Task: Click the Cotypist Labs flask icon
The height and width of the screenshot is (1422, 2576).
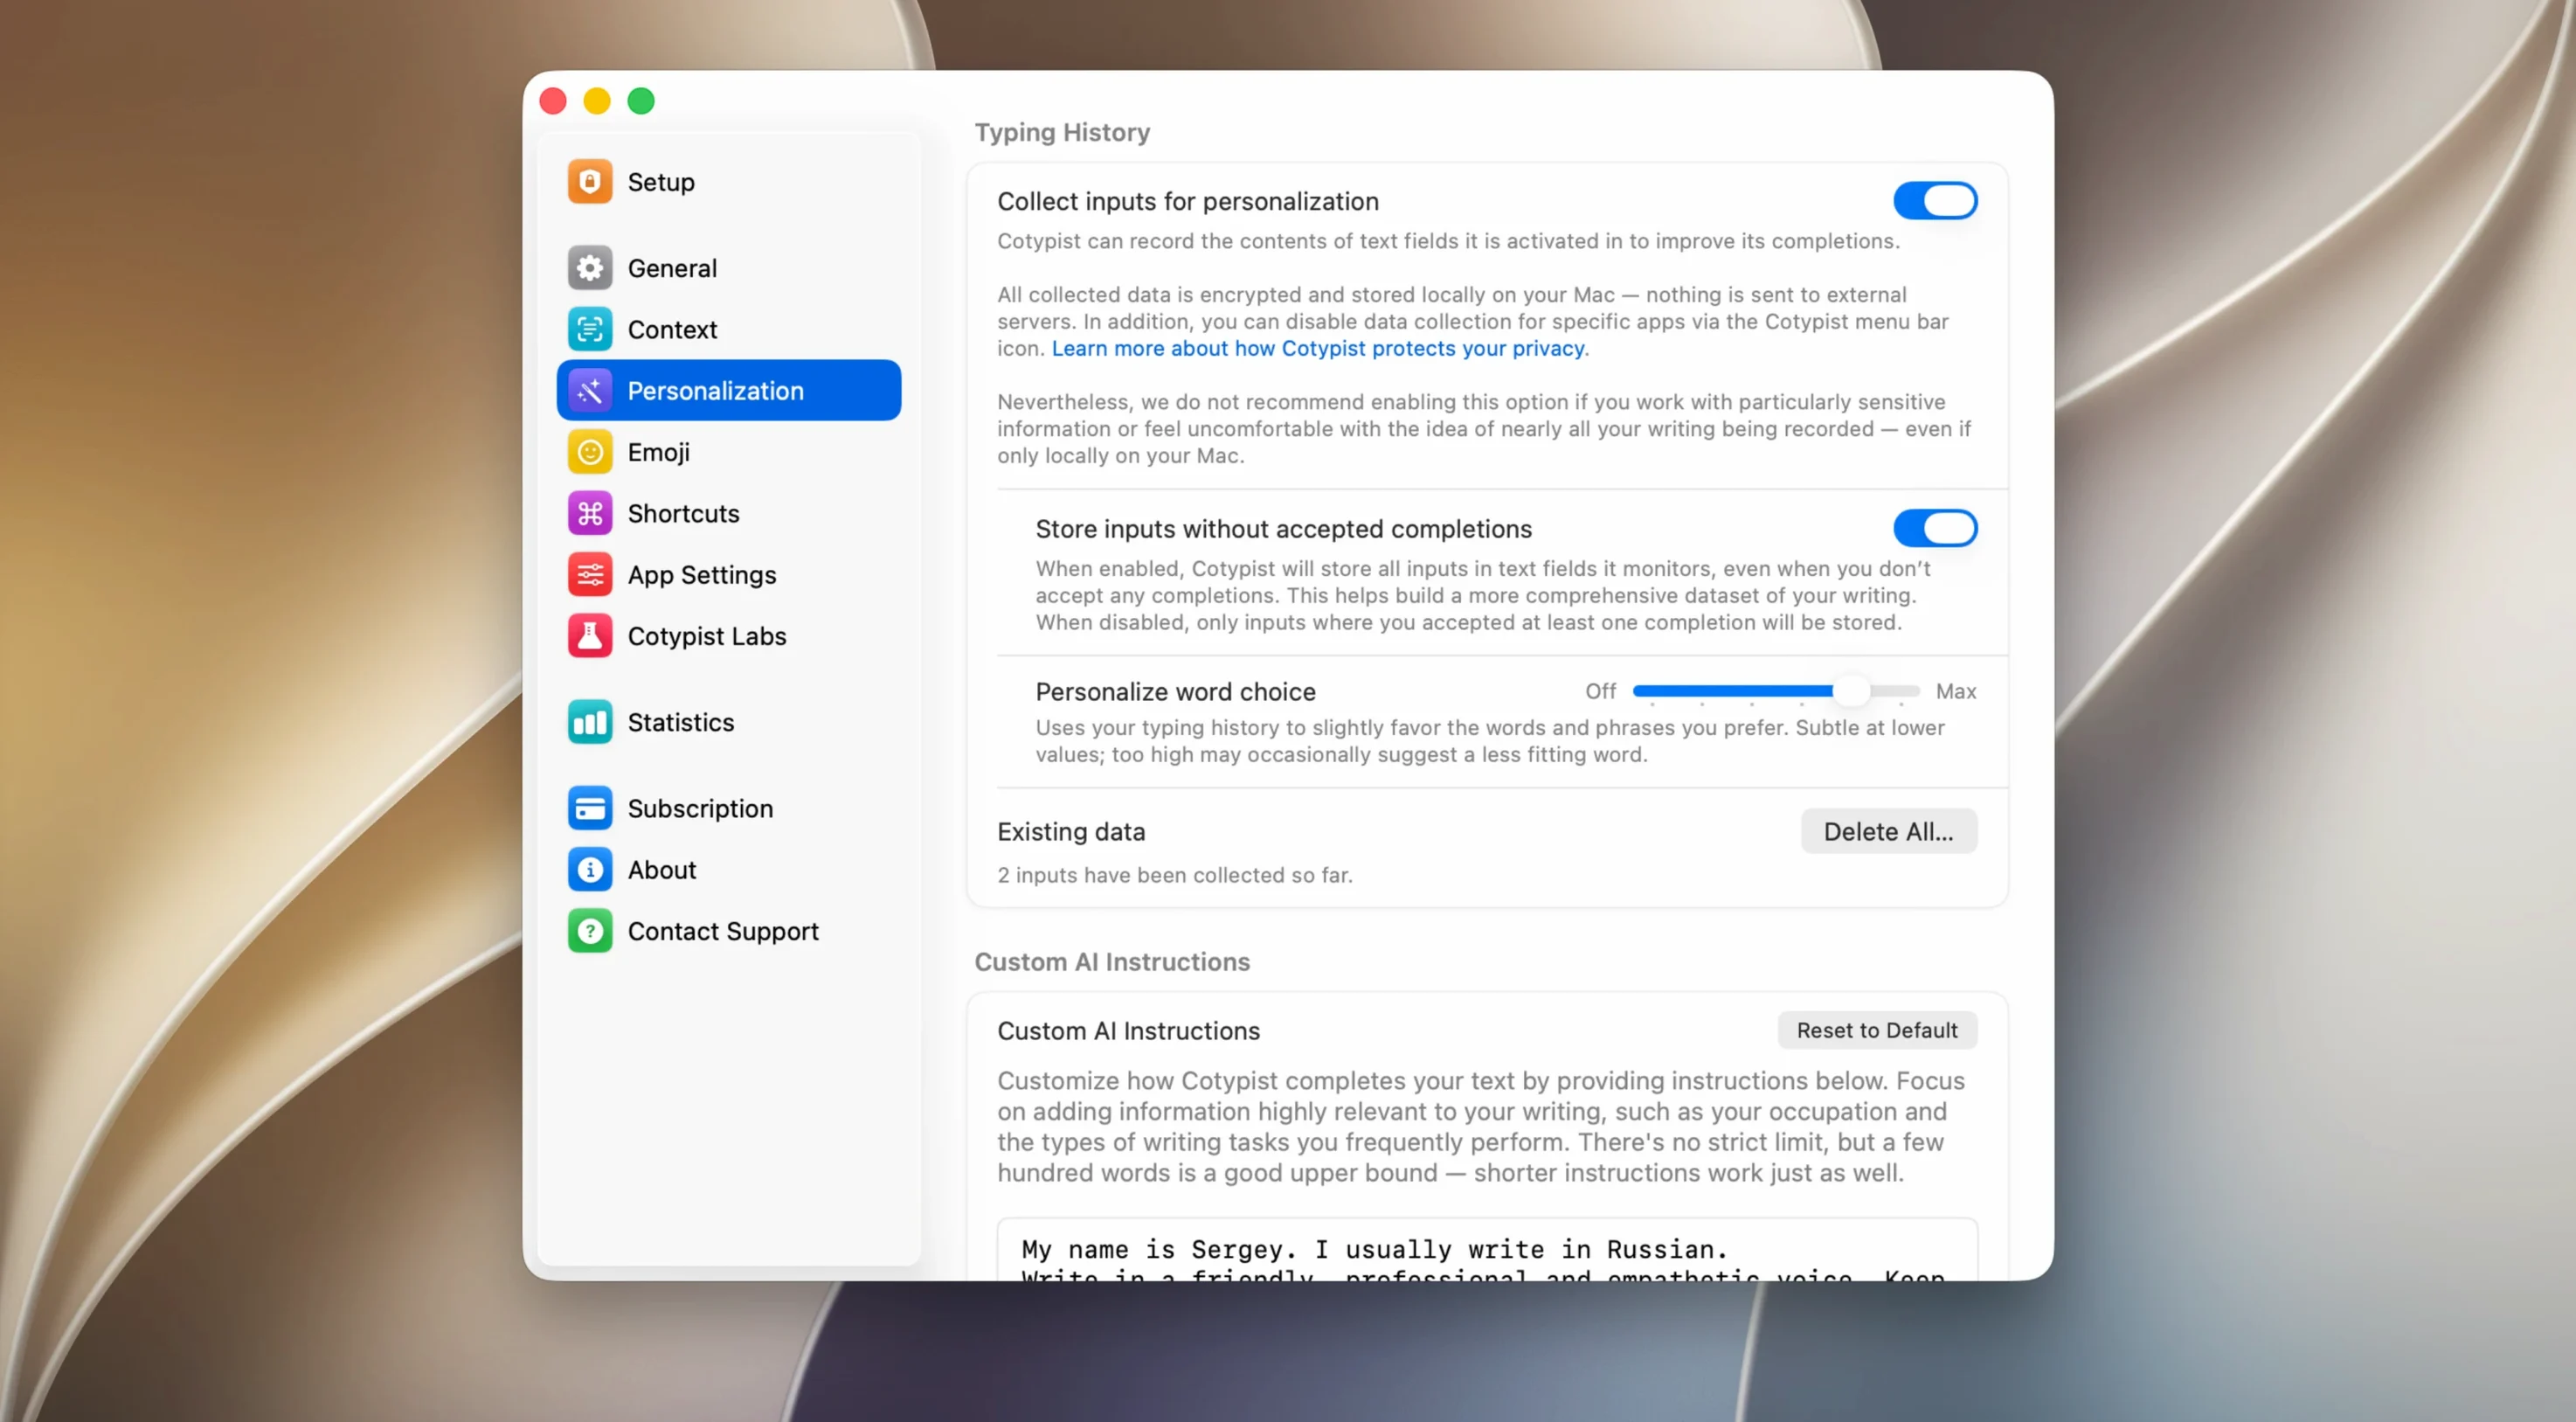Action: coord(590,636)
